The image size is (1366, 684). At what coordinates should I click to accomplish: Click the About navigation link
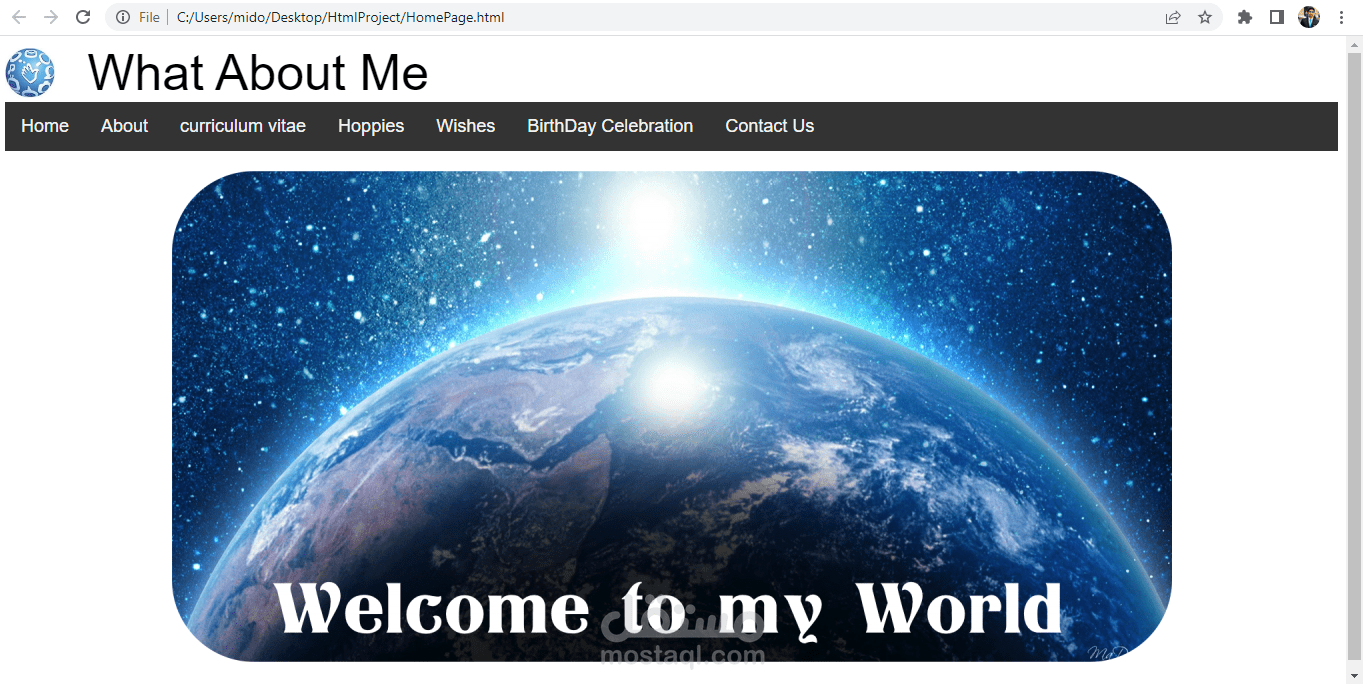tap(123, 126)
